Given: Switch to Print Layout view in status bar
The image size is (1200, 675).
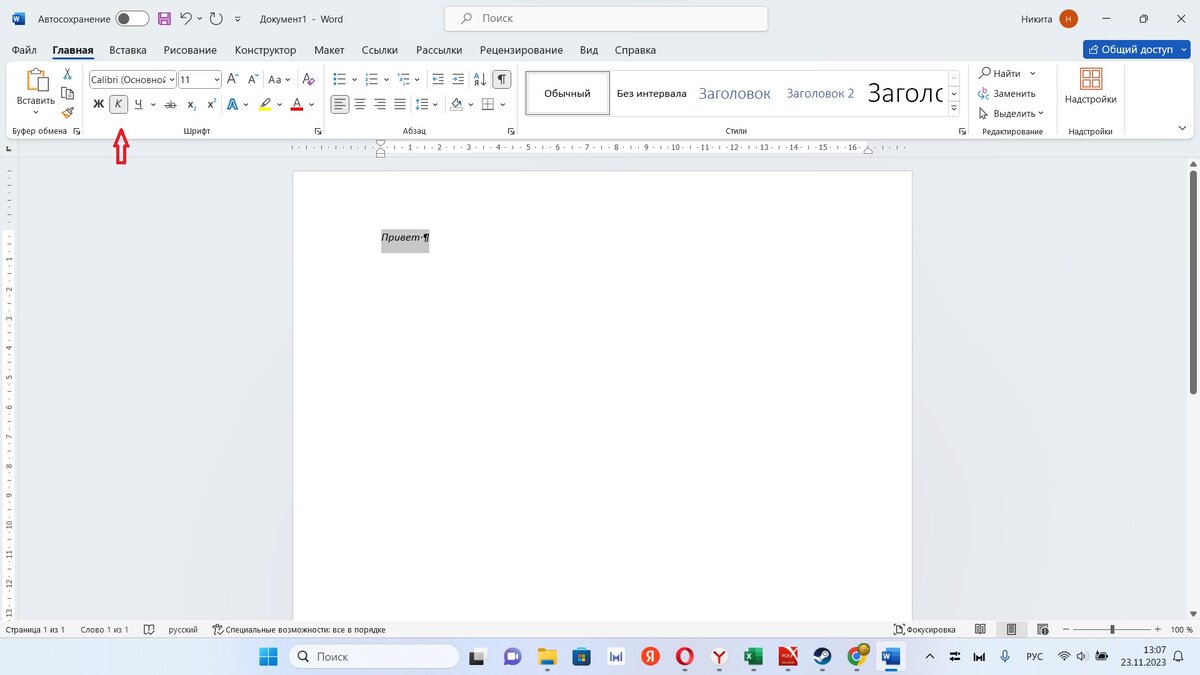Looking at the screenshot, I should (1012, 629).
